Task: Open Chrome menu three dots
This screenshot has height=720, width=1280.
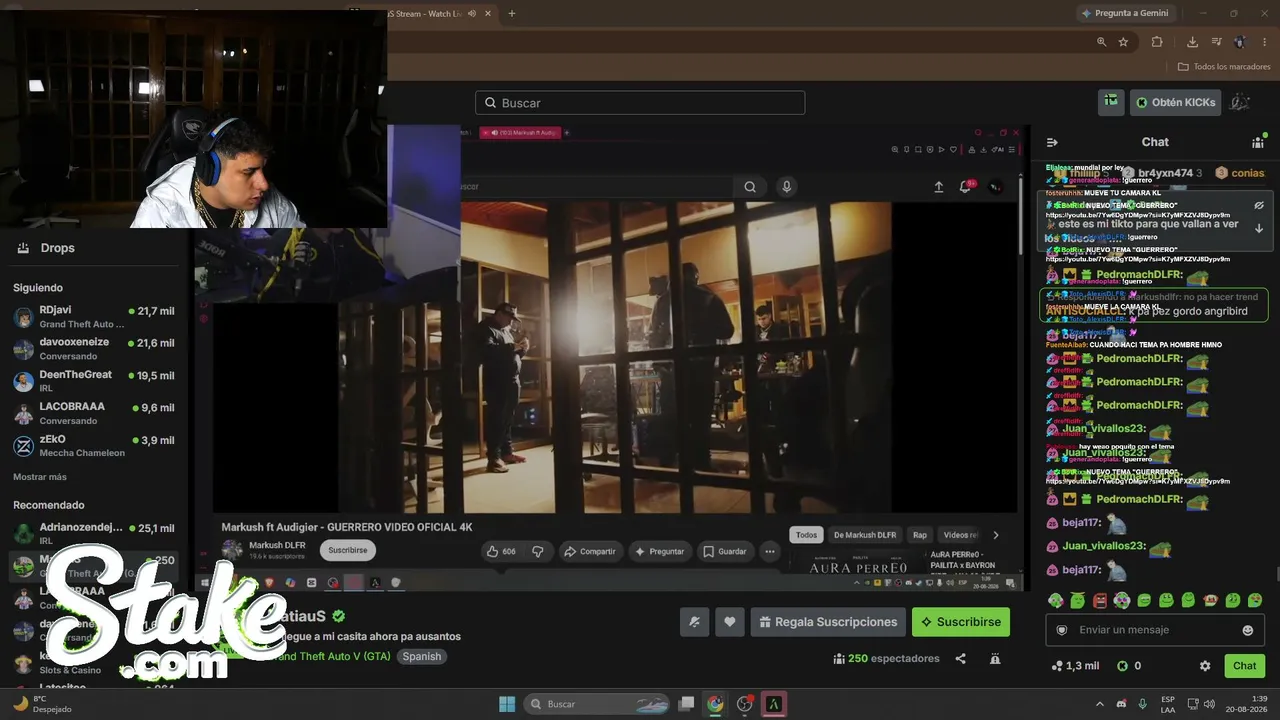Action: [1264, 42]
